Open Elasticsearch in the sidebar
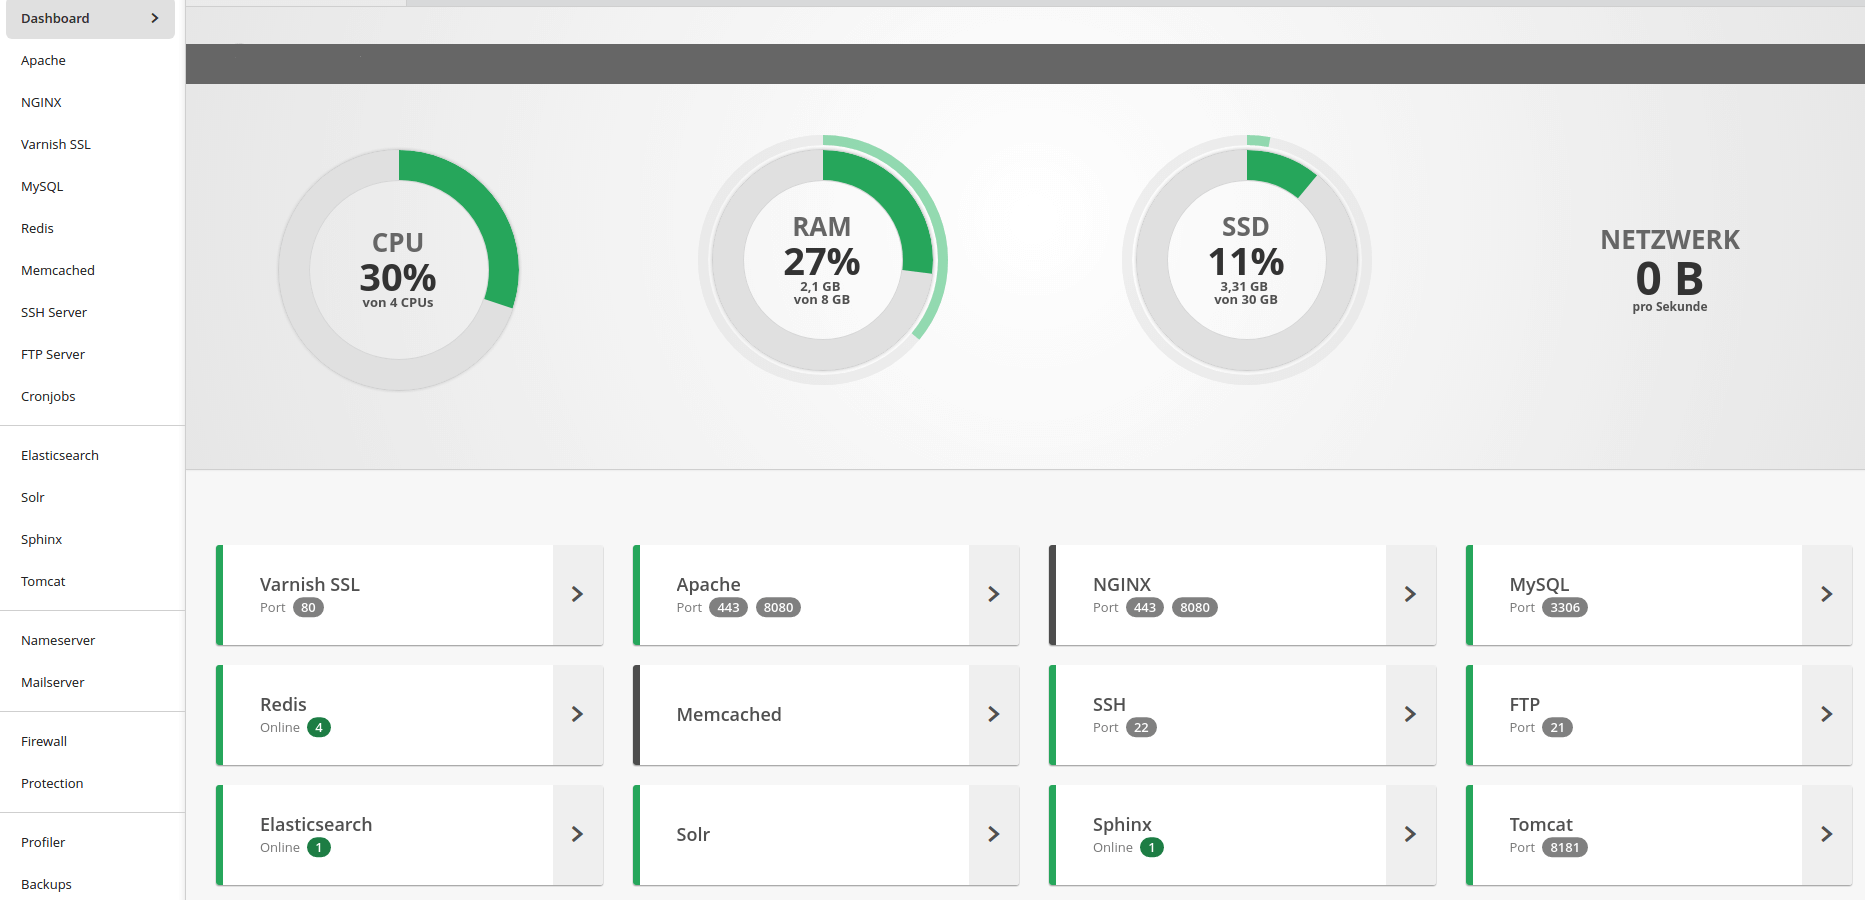The width and height of the screenshot is (1865, 900). [x=60, y=455]
